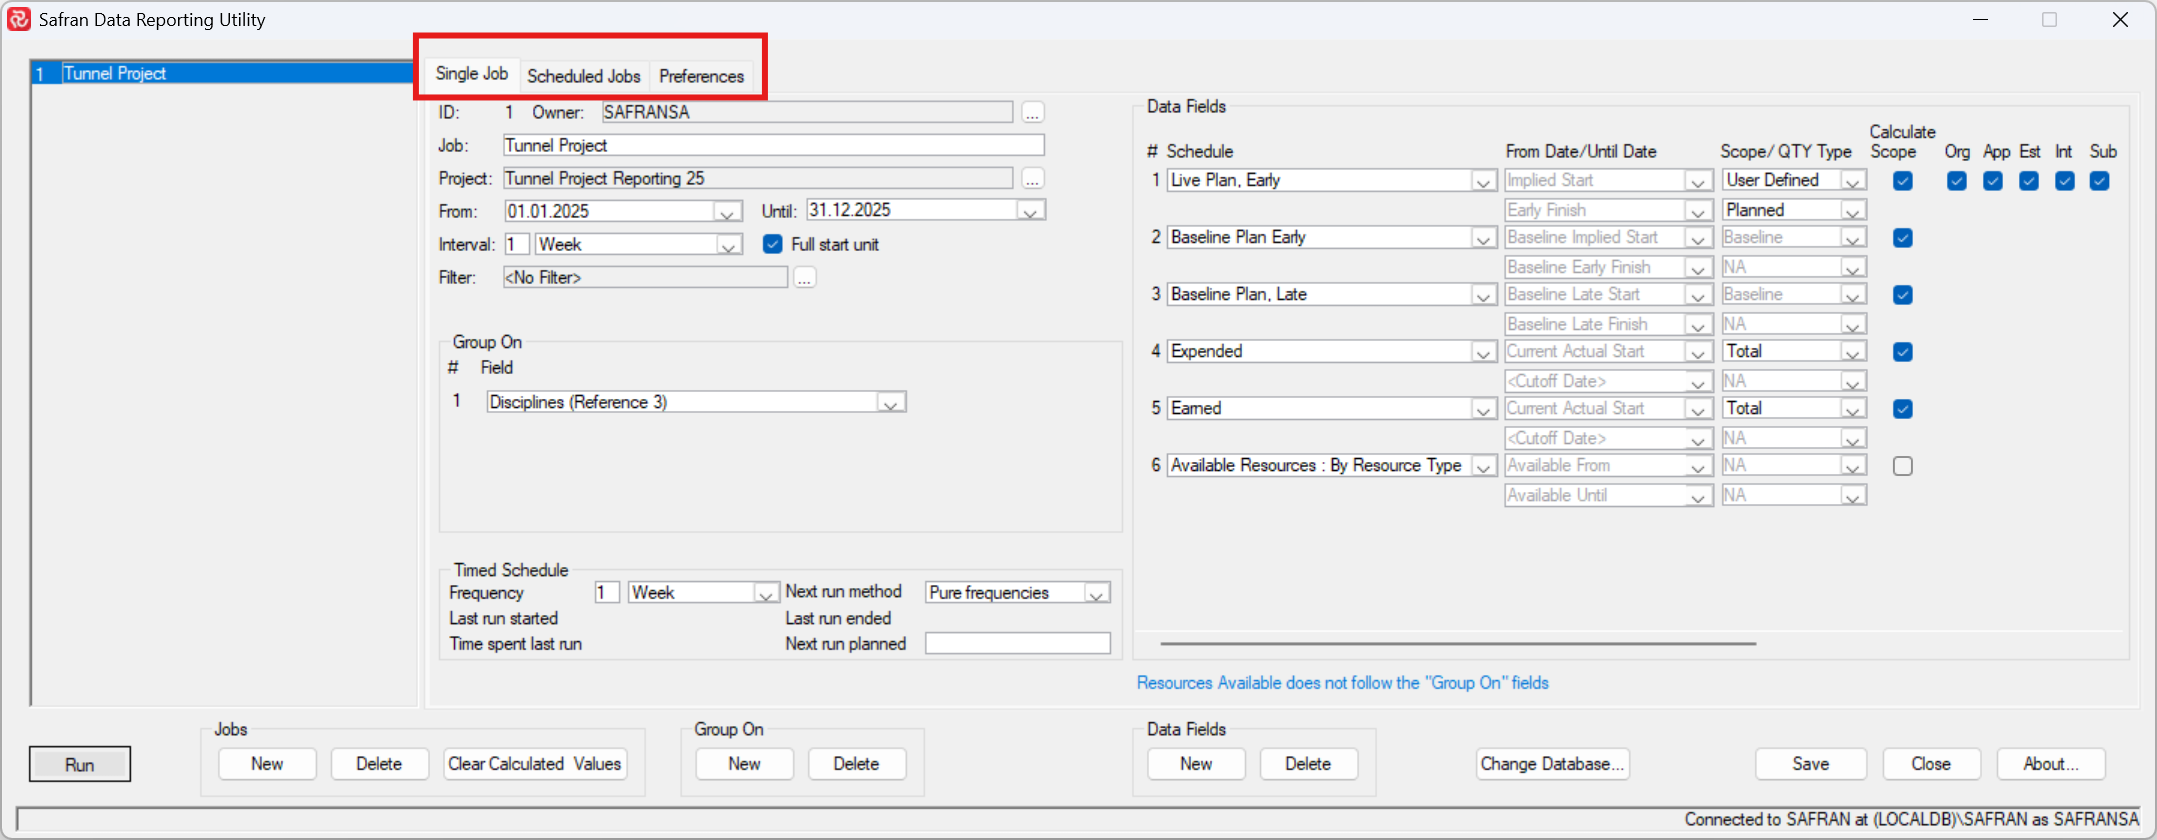Click the Data Fields horizontal scrollbar
This screenshot has height=840, width=2157.
point(1458,644)
